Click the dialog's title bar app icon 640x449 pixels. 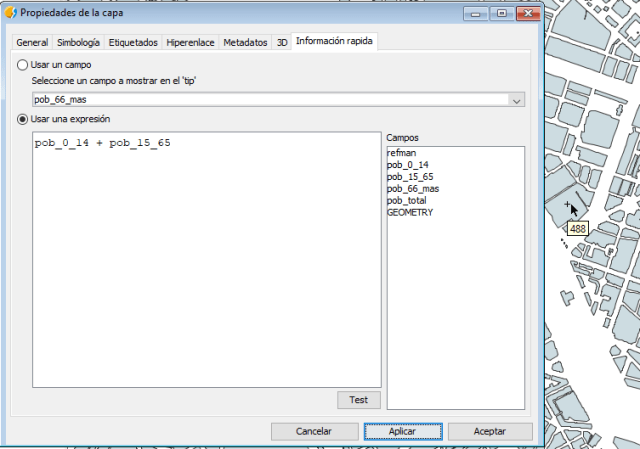11,12
